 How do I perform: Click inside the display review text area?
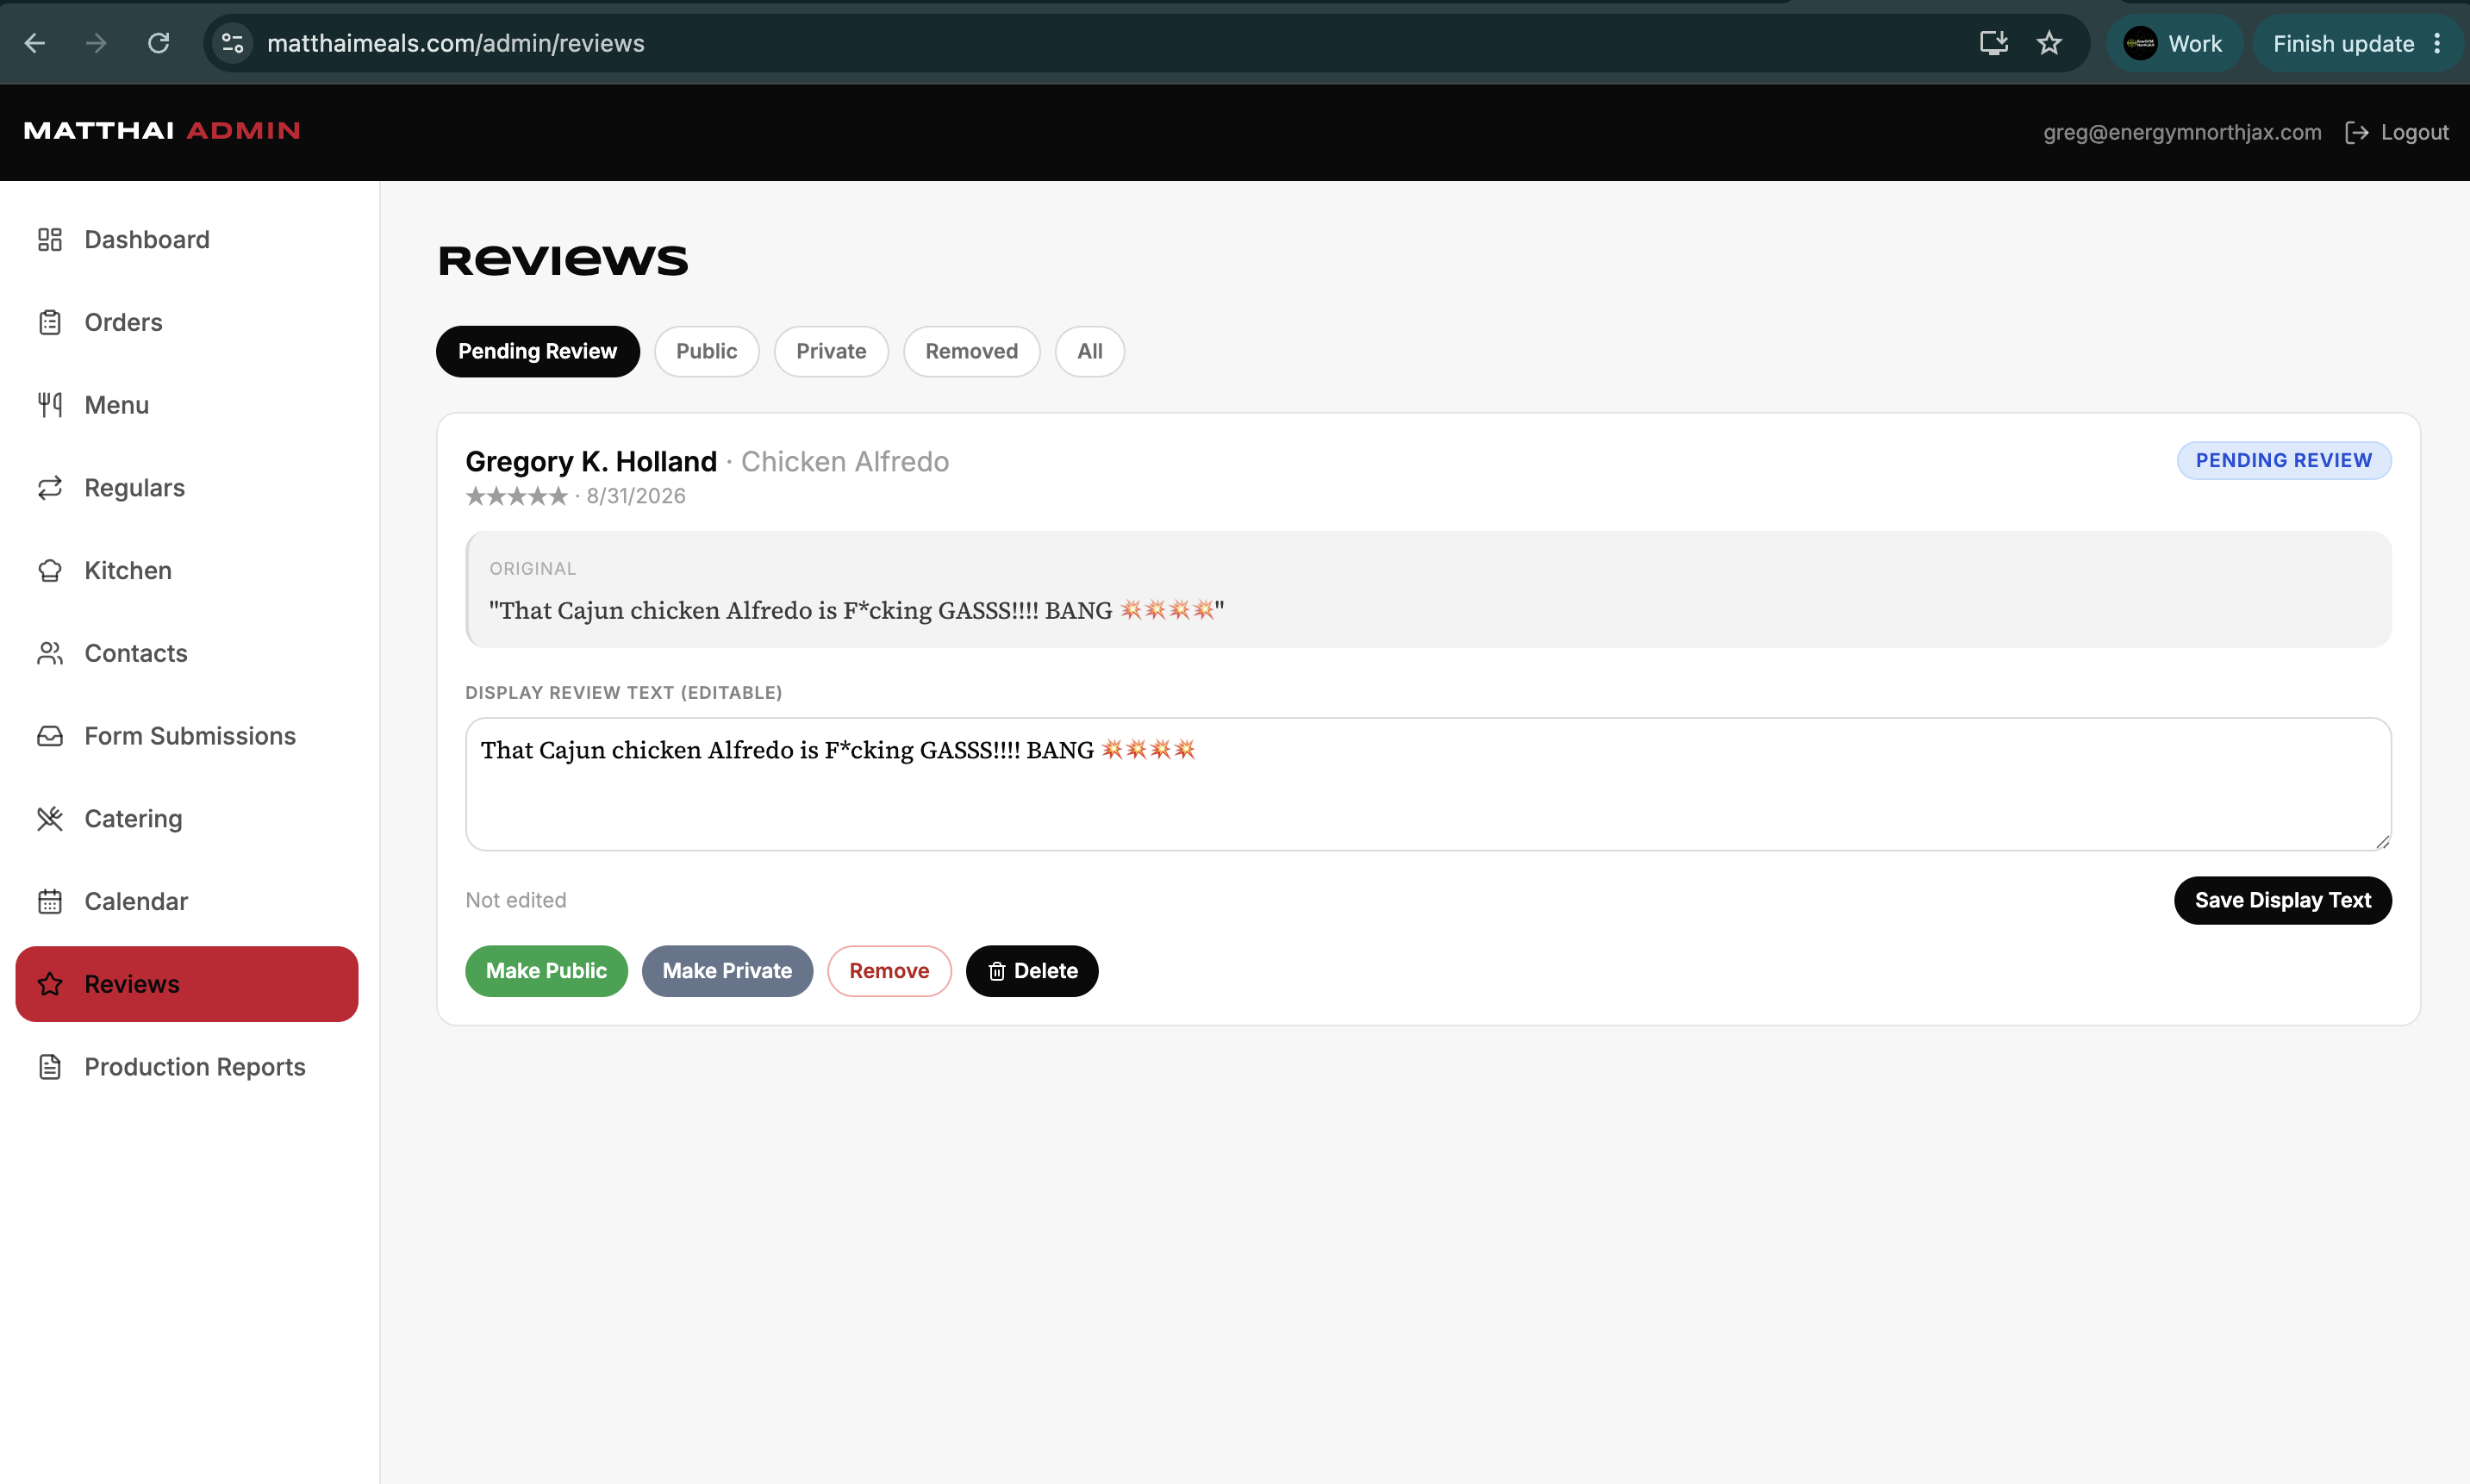(x=1428, y=784)
